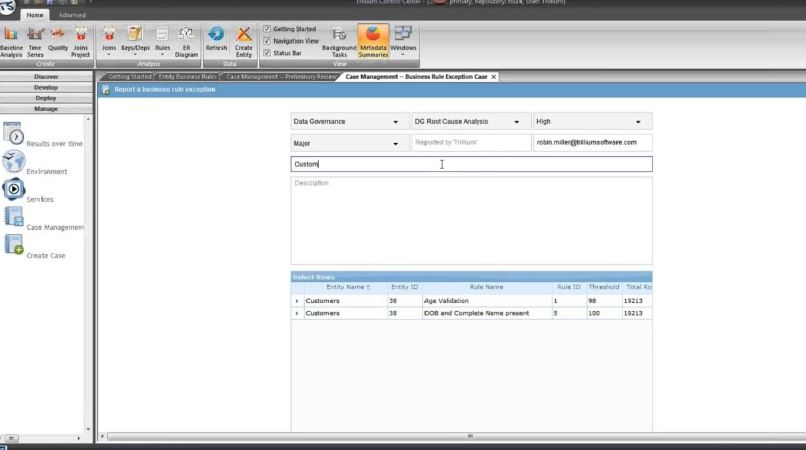Click the Discover navigation button
The height and width of the screenshot is (450, 806).
(x=46, y=77)
